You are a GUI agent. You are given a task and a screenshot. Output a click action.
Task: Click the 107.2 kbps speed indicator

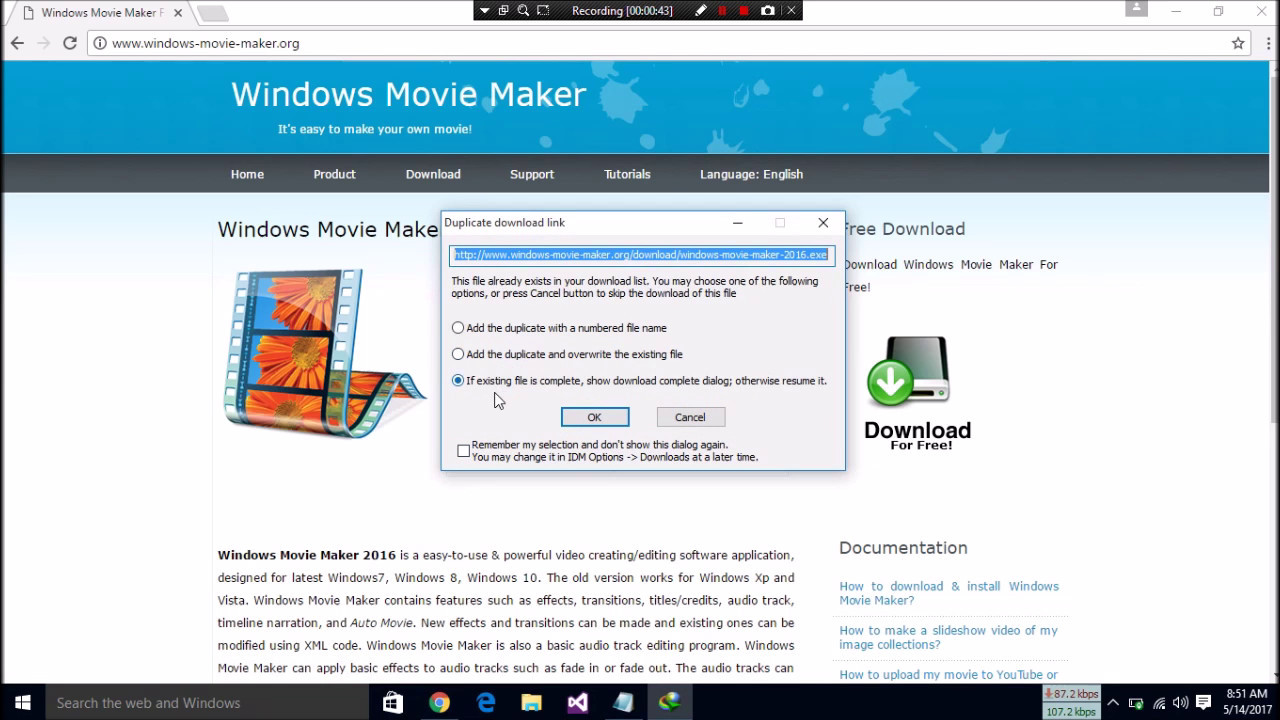pos(1072,712)
